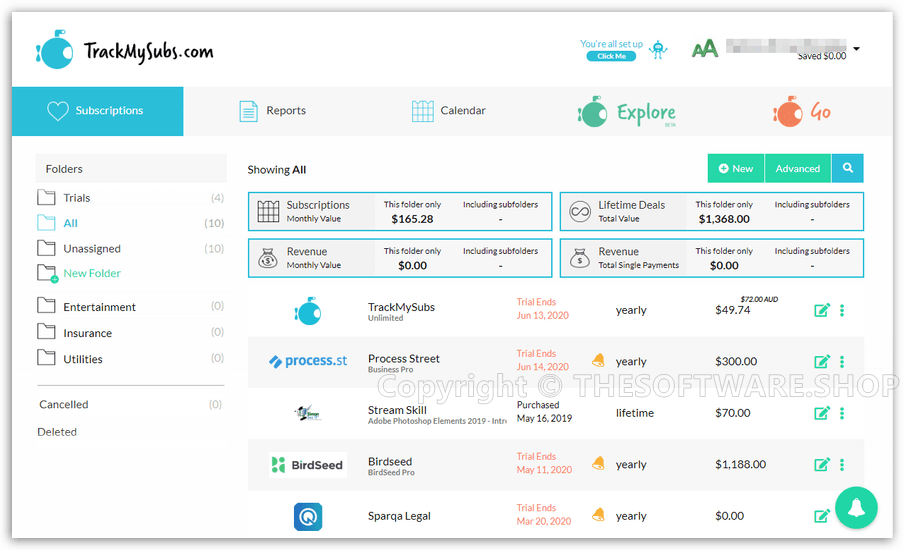This screenshot has width=905, height=550.
Task: Edit the Stream Skill subscription
Action: [x=822, y=413]
